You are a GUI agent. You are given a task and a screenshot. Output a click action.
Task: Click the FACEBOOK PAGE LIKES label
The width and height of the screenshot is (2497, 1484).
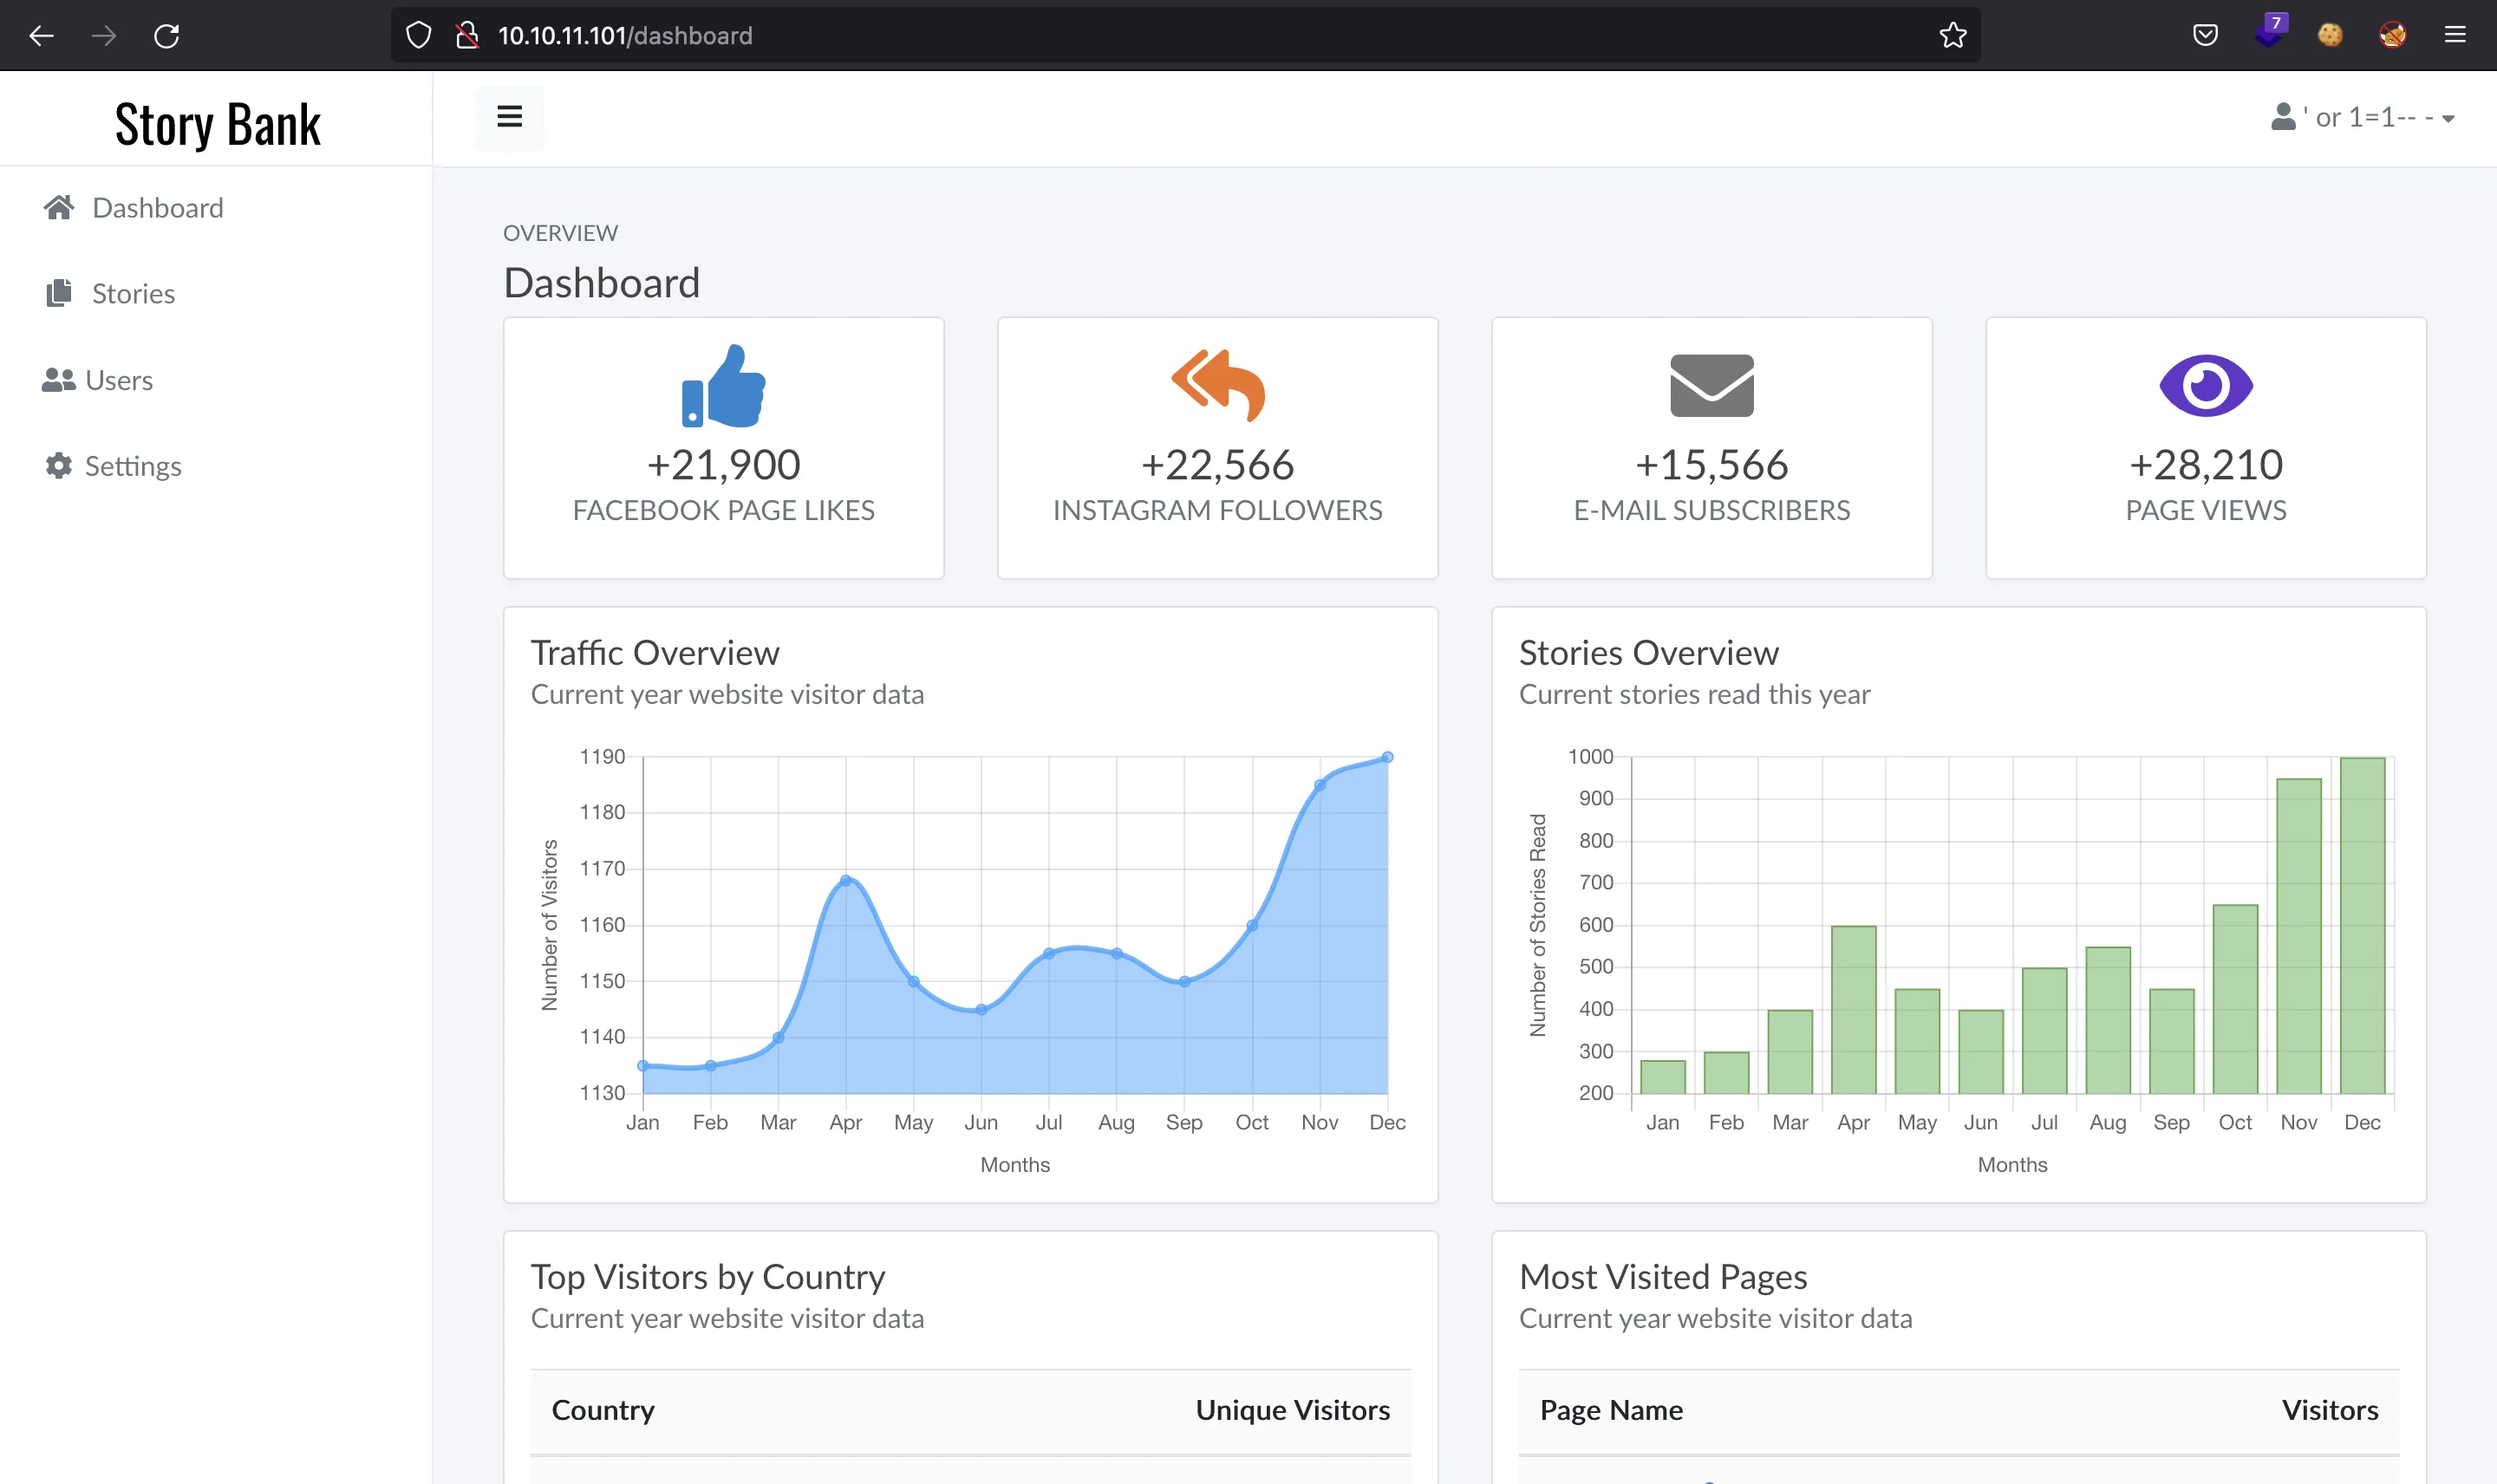pyautogui.click(x=724, y=510)
